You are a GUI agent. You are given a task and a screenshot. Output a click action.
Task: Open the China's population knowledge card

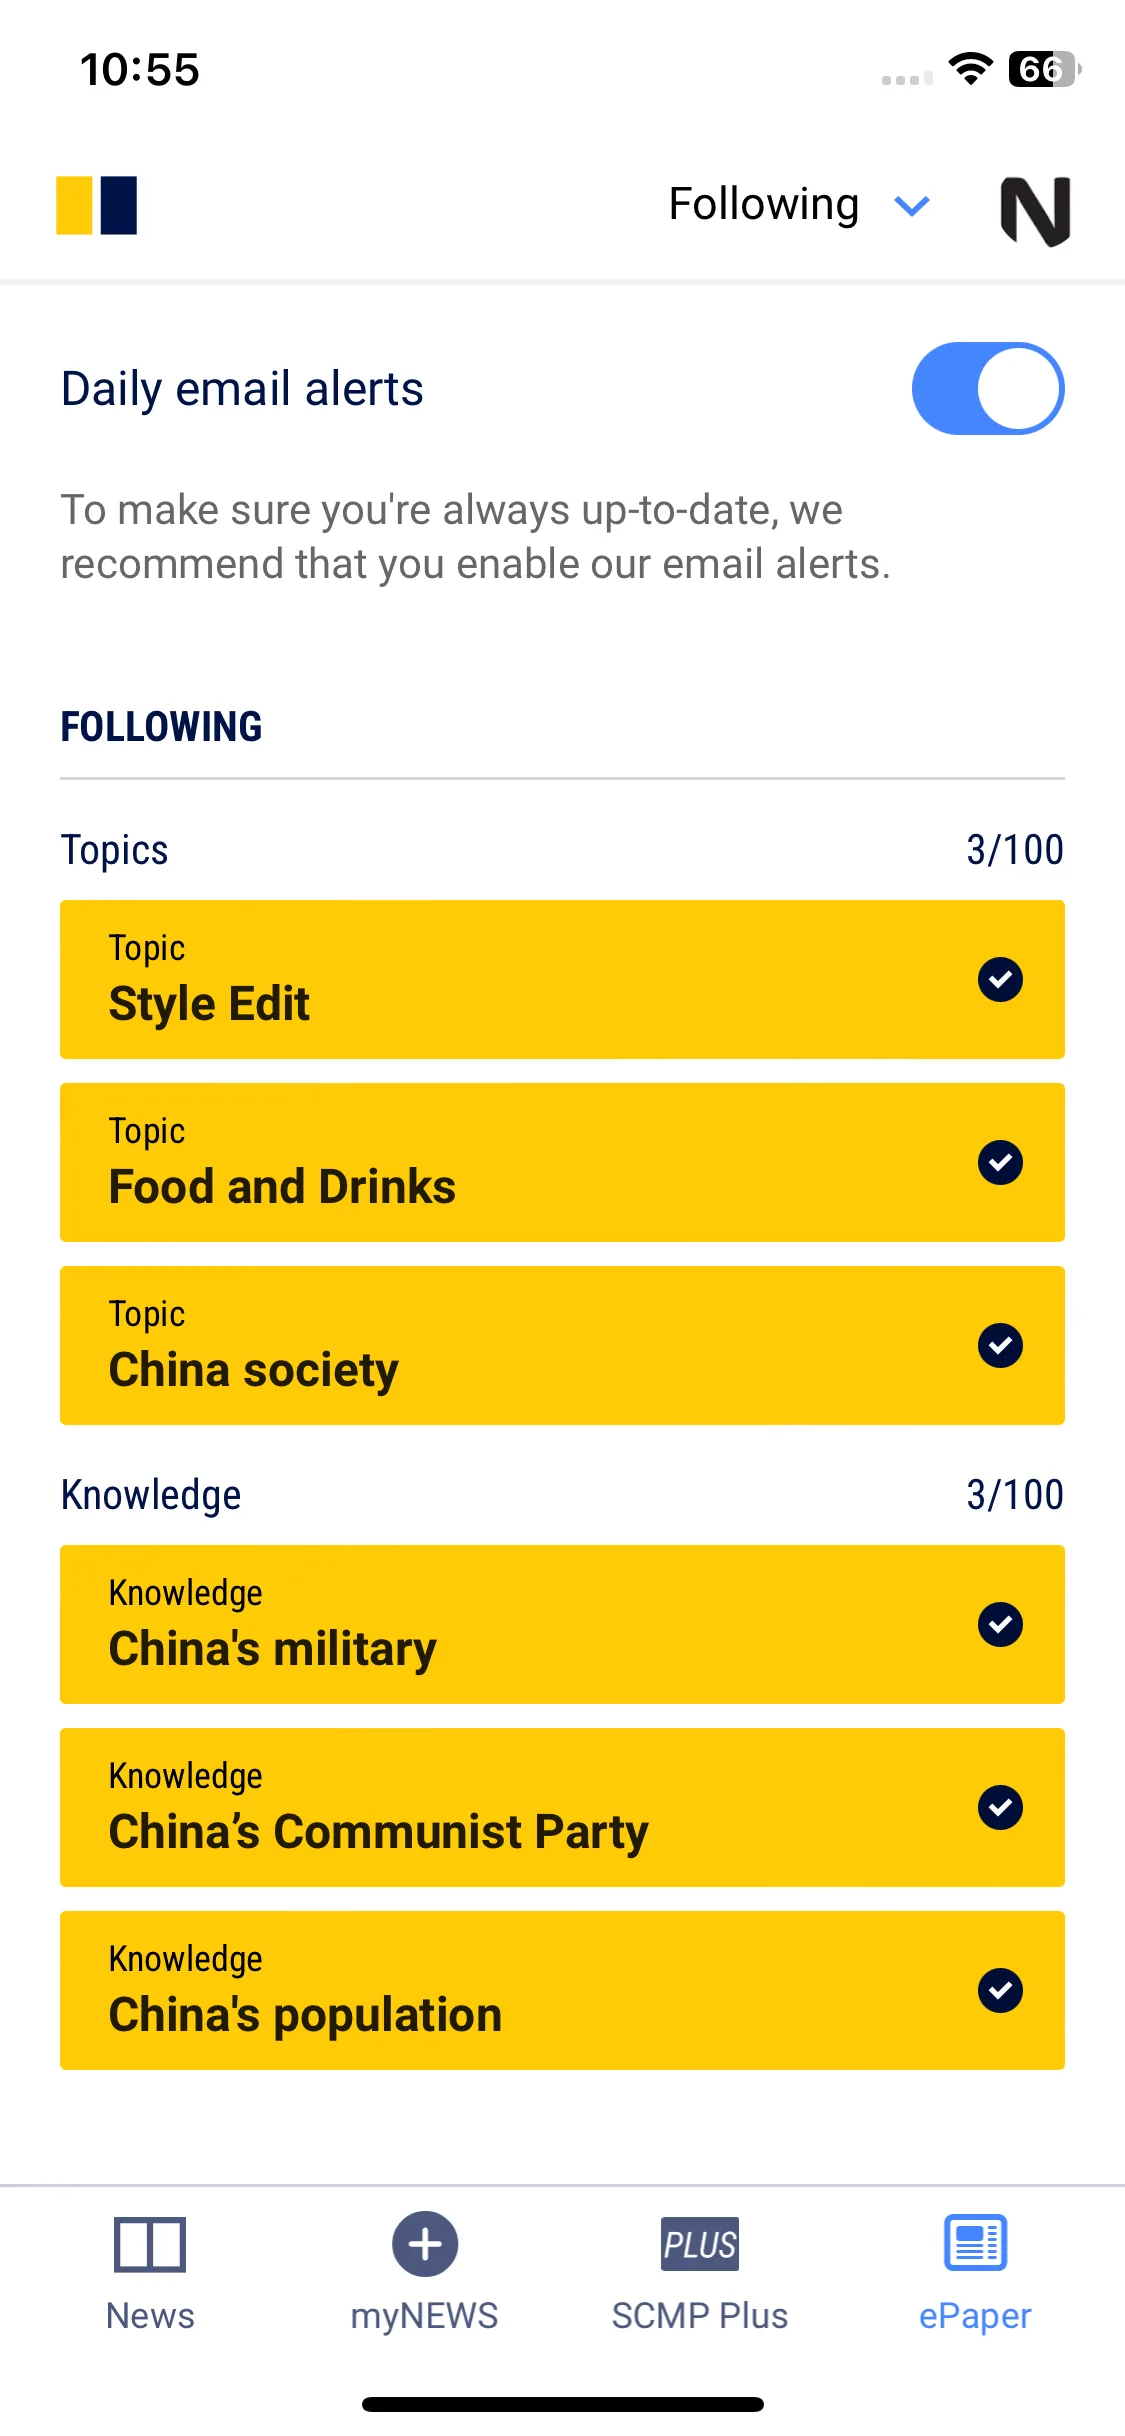562,1991
